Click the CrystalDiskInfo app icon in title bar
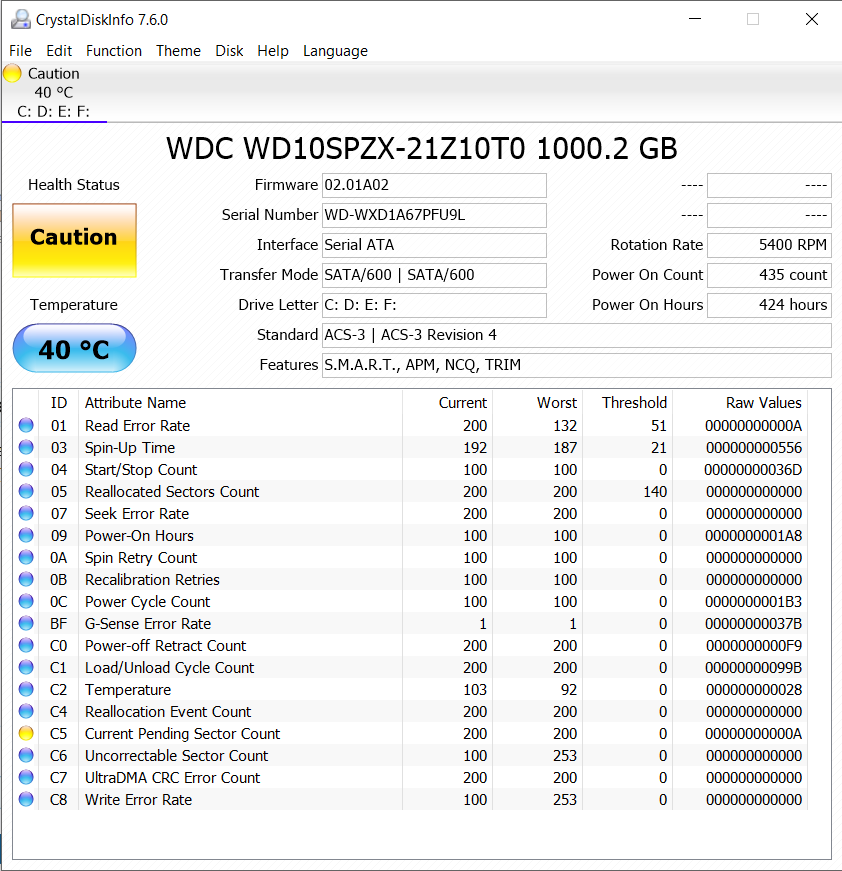Screen dimensions: 842x871 [x=18, y=19]
